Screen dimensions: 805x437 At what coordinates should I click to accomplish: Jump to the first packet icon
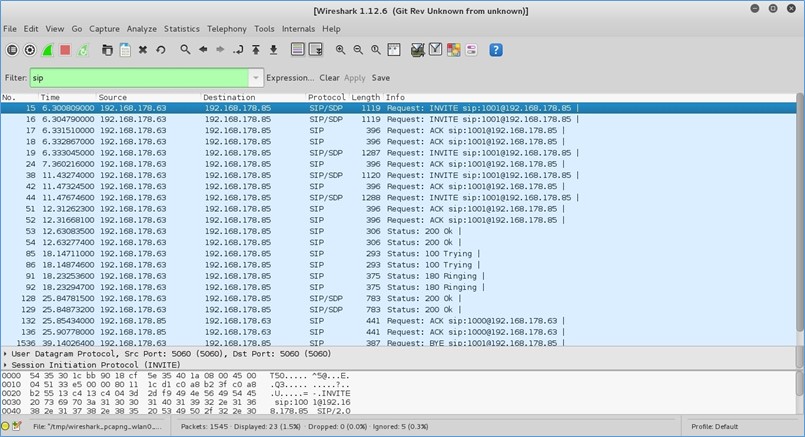click(x=256, y=50)
